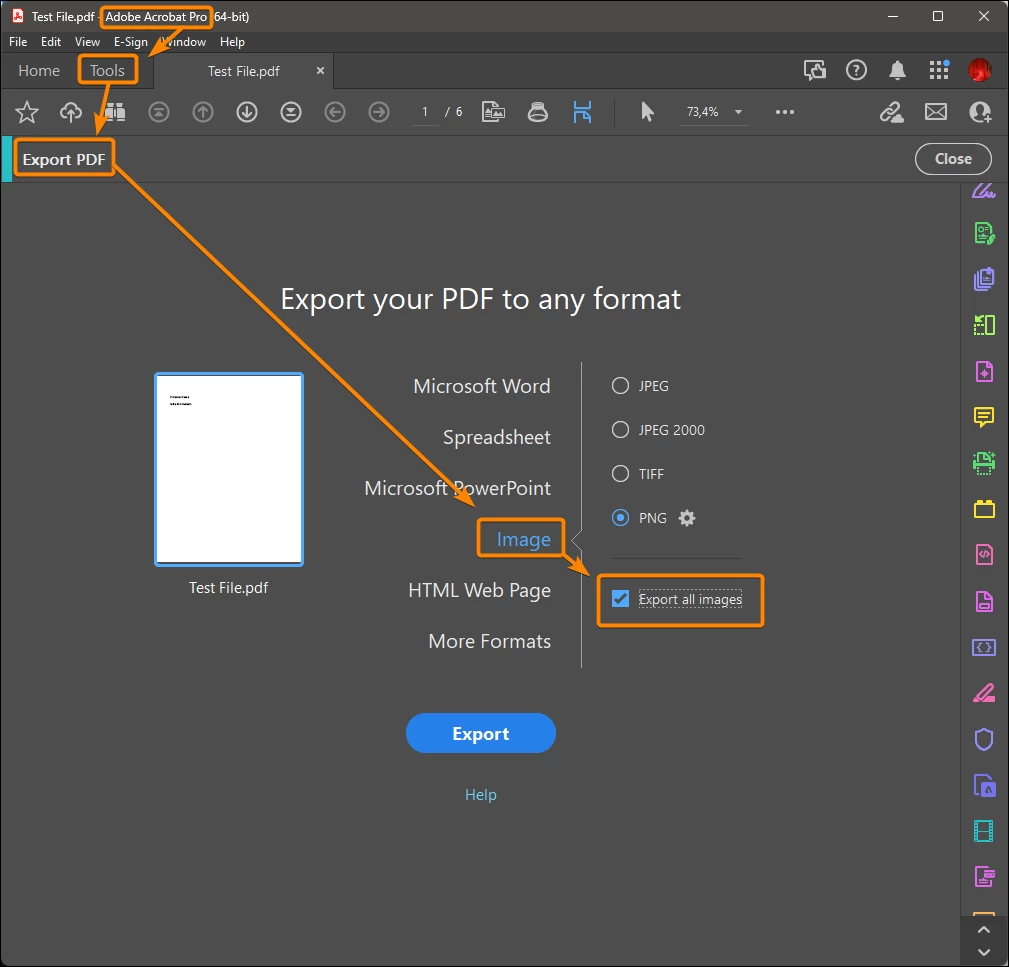
Task: Open notifications bell icon
Action: pyautogui.click(x=897, y=70)
